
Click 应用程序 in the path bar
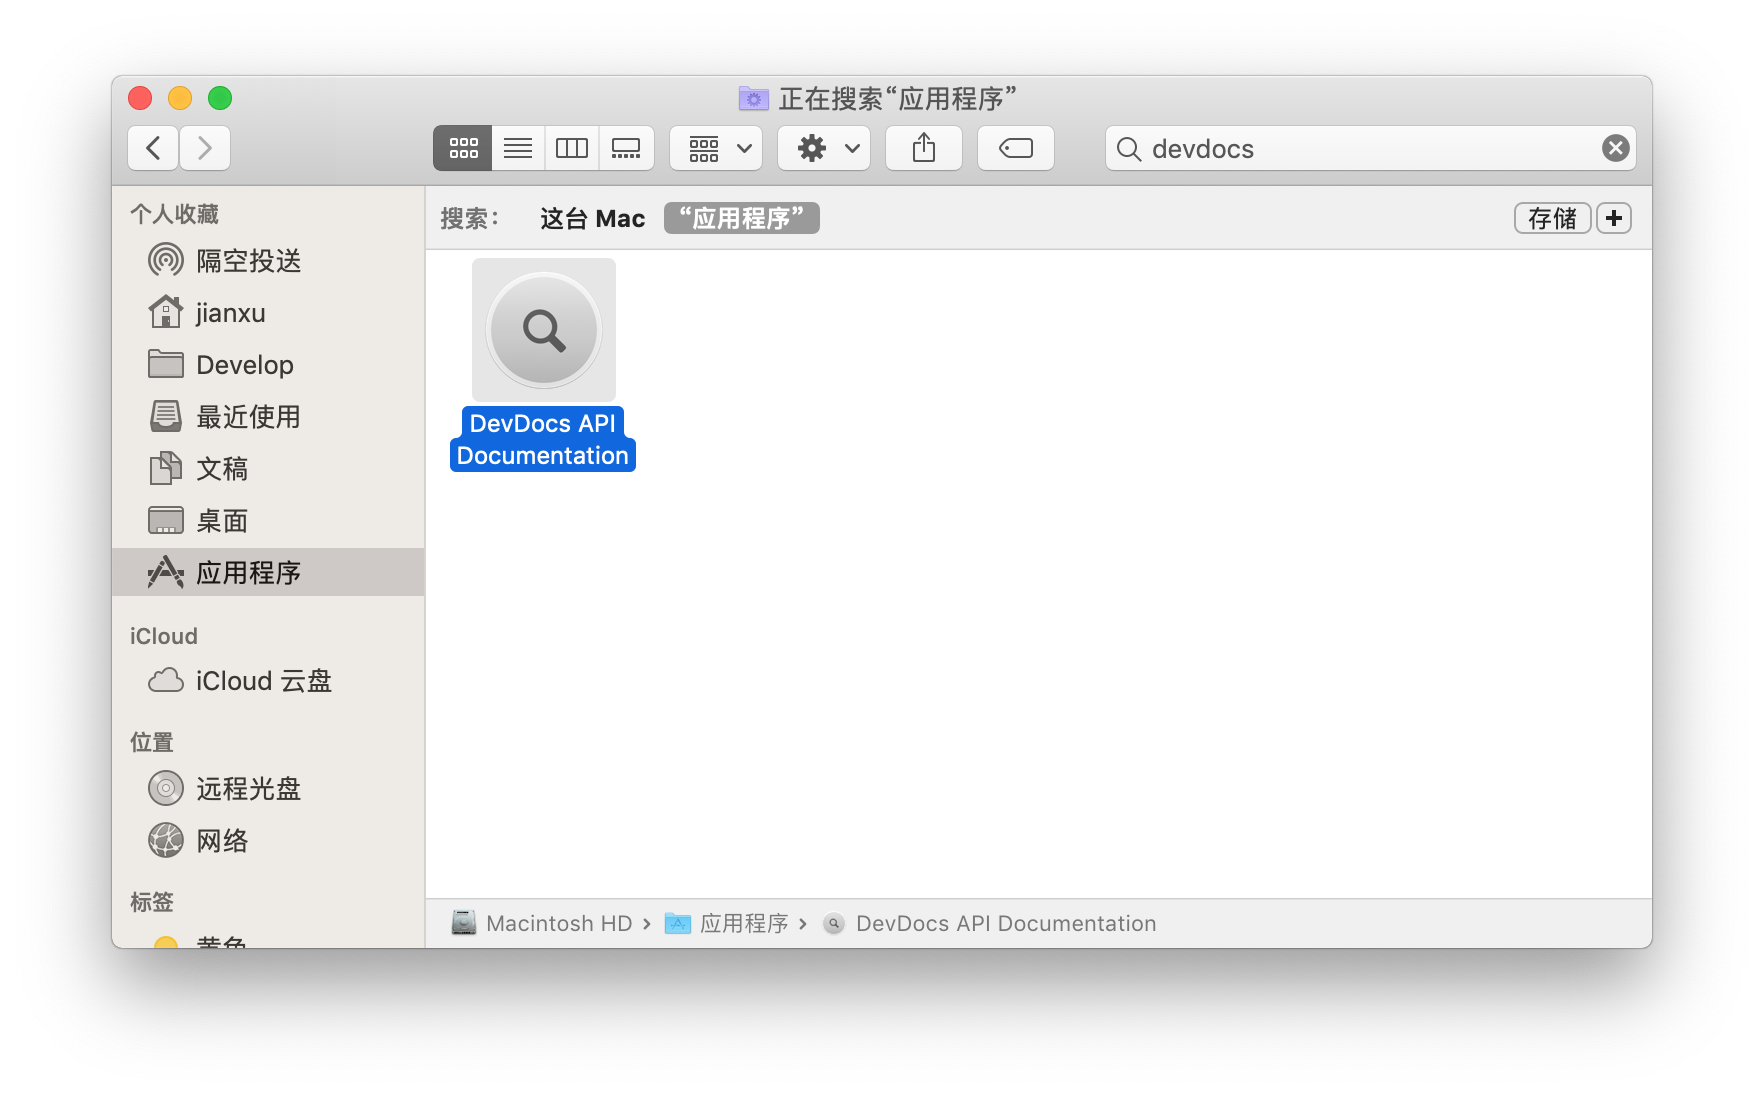point(727,923)
